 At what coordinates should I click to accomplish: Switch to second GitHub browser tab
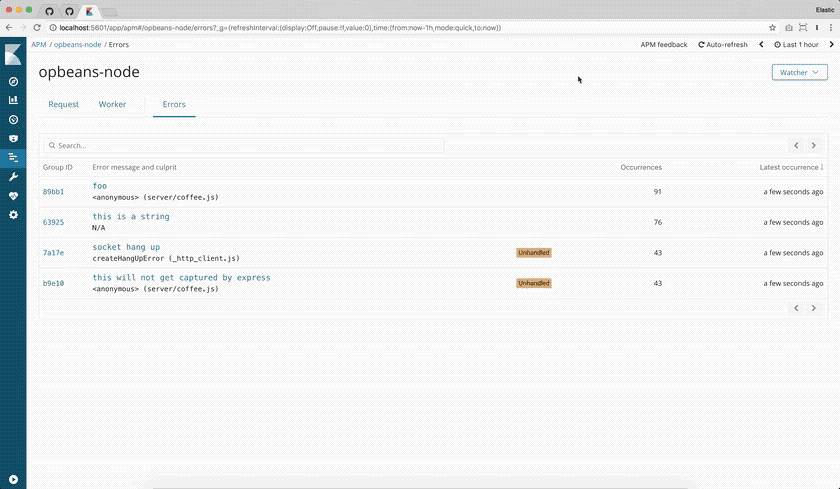[69, 11]
